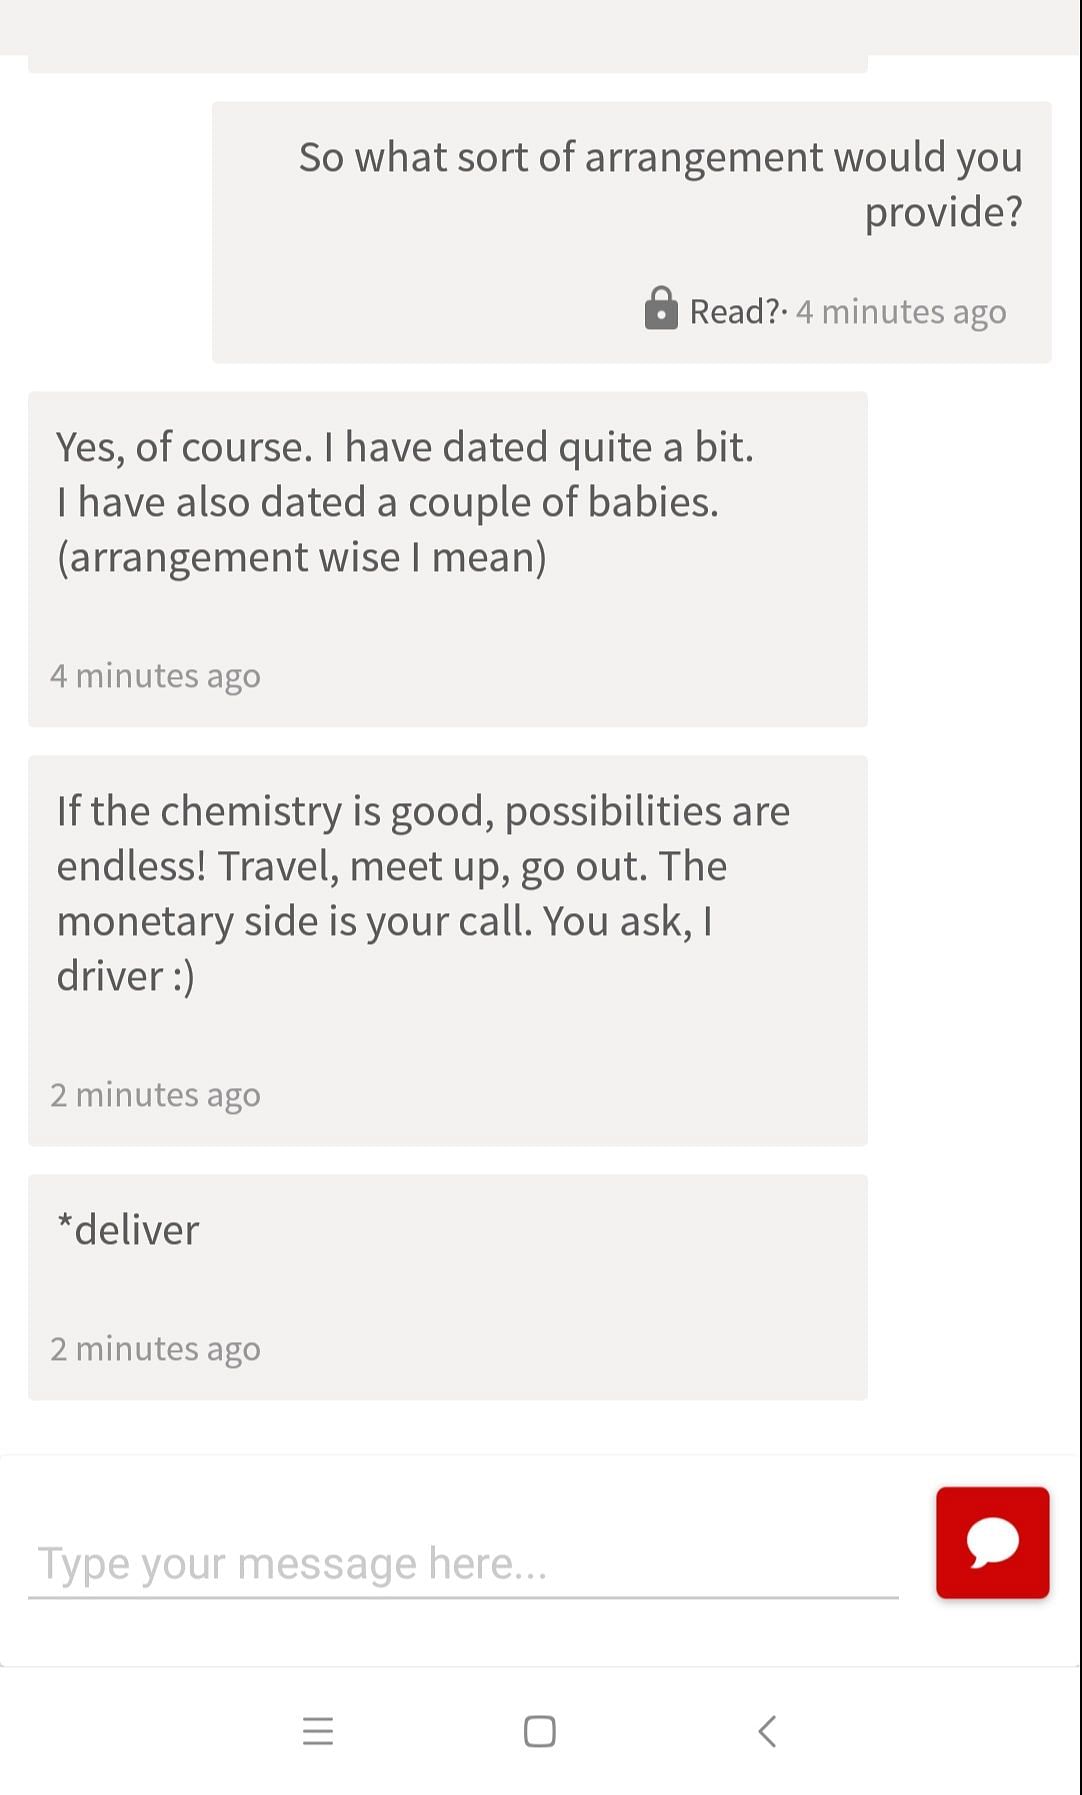Click '4 minutes ago' timestamp under dating message

tap(155, 676)
